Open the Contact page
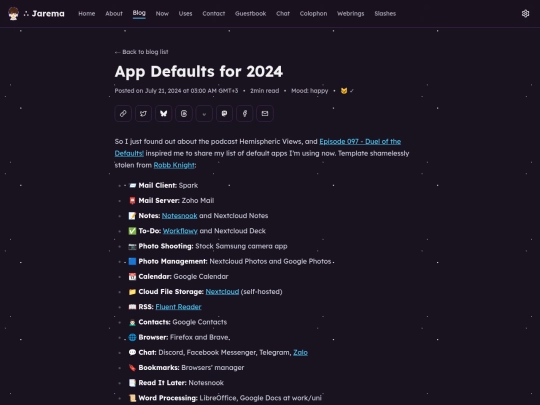Viewport: 540px width, 405px height. point(214,13)
